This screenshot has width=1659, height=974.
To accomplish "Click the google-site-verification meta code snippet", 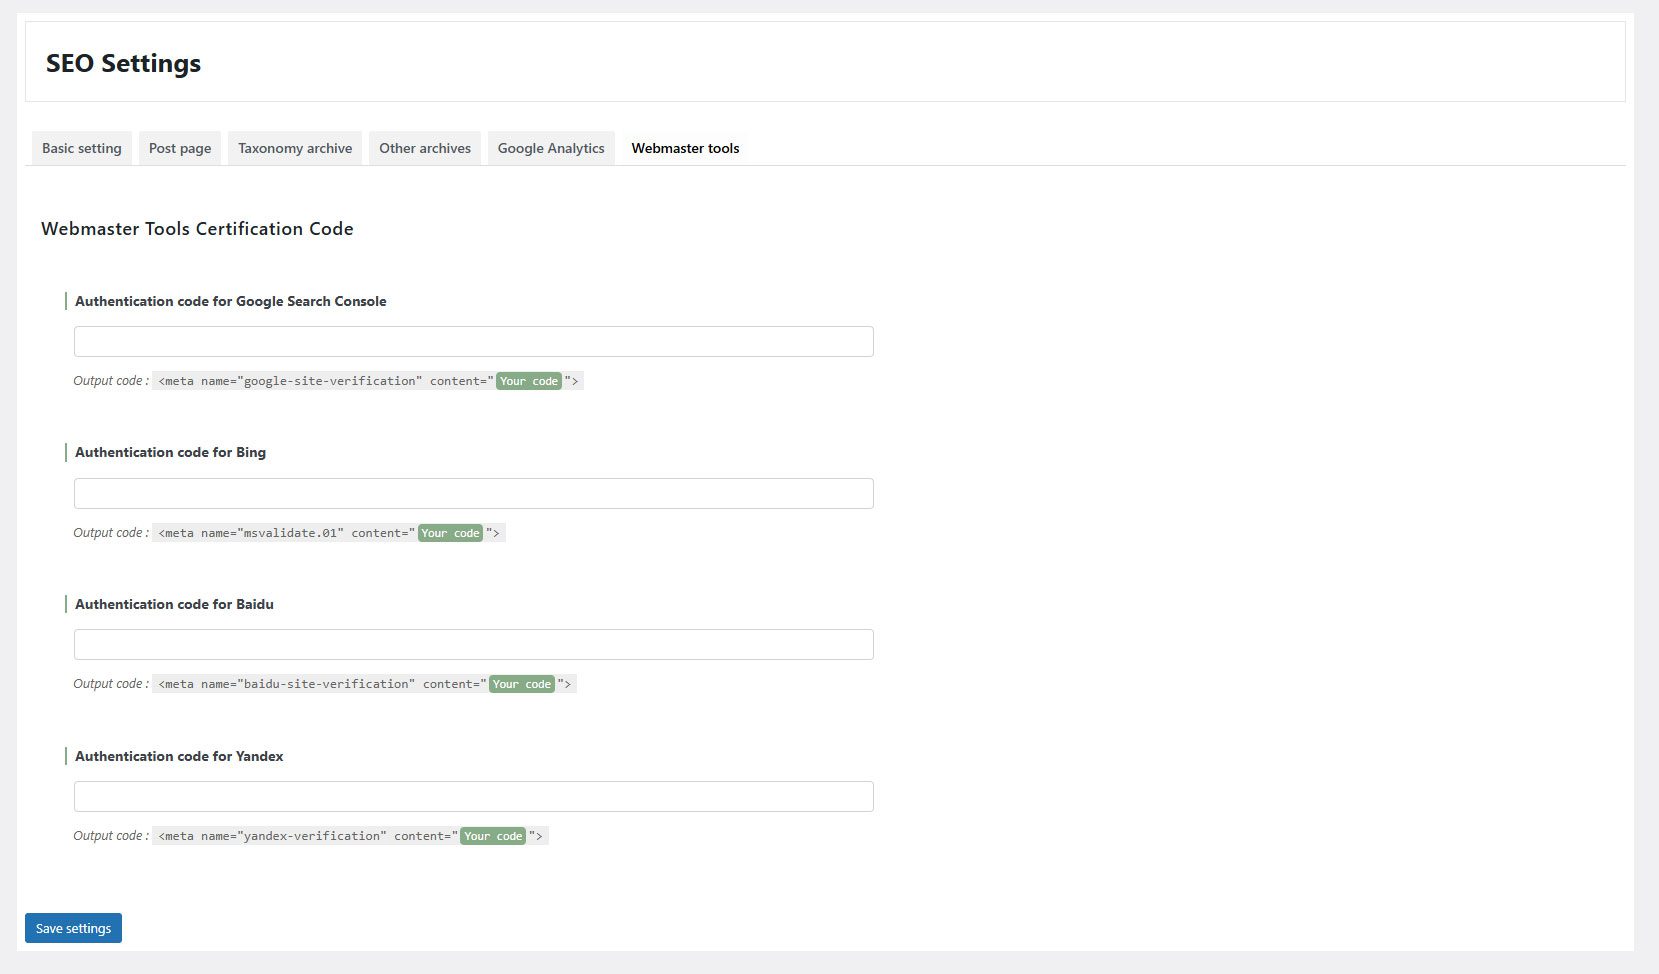I will [368, 381].
